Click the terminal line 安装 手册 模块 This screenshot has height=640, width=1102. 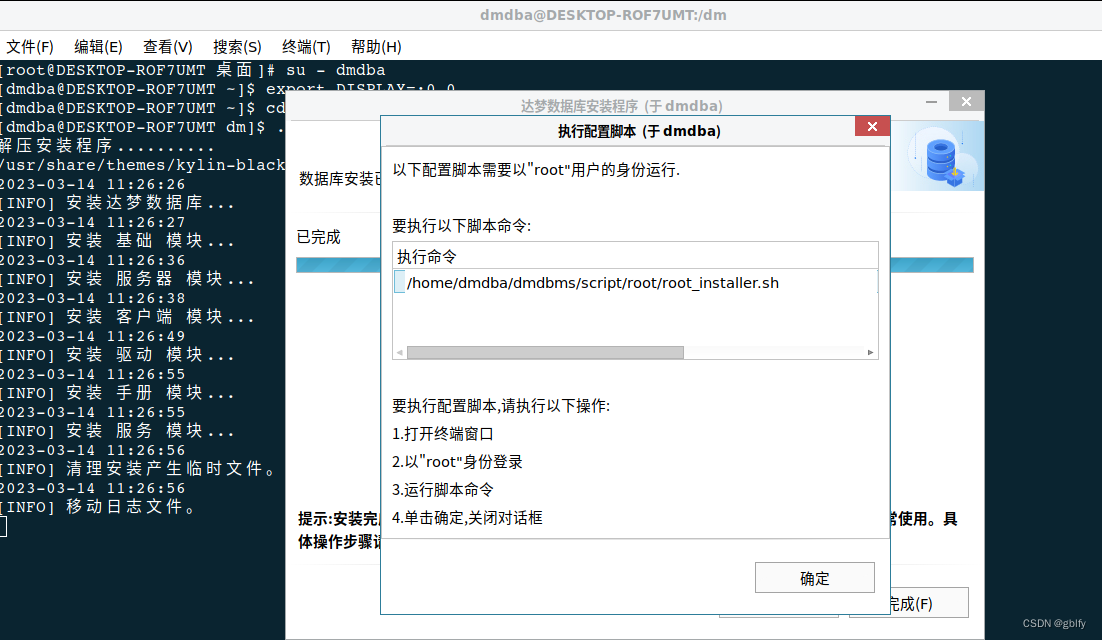coord(117,393)
